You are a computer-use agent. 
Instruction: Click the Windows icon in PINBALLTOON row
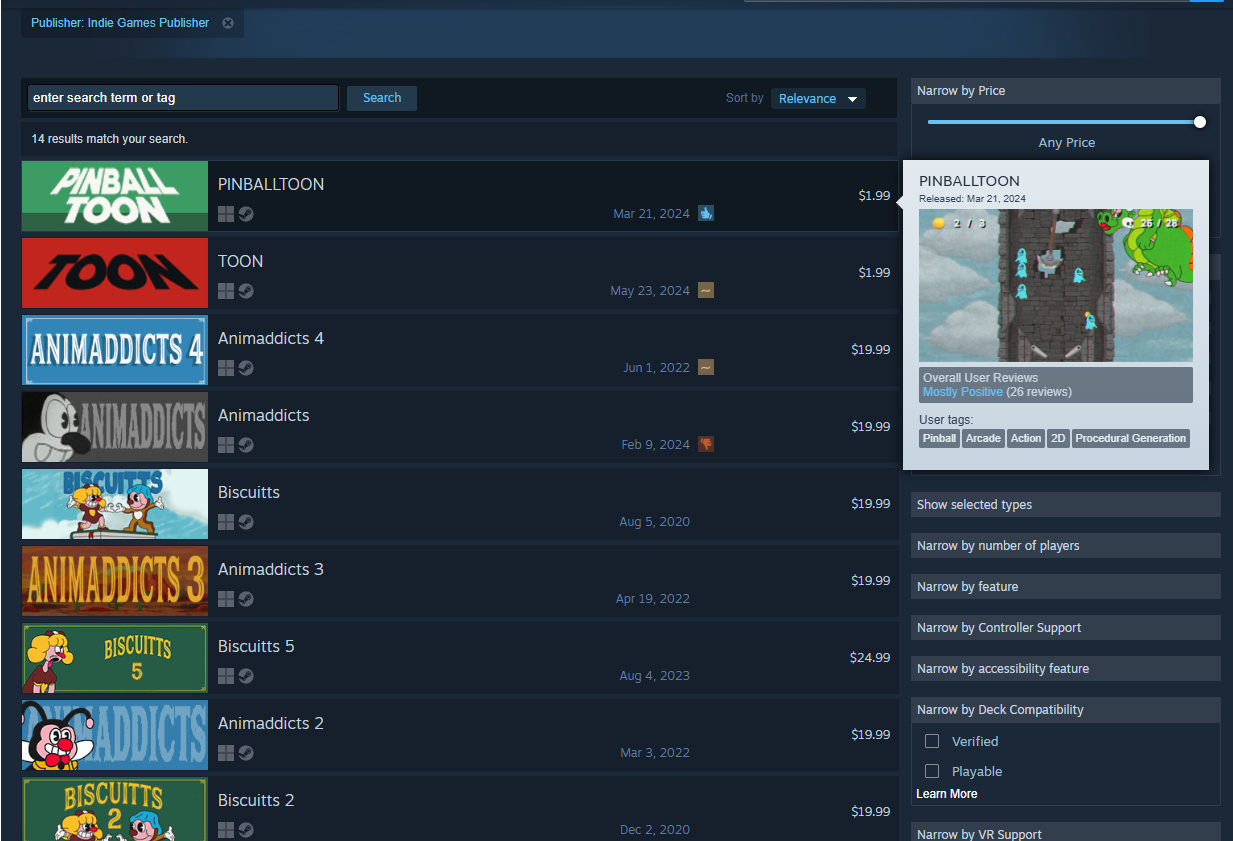226,214
